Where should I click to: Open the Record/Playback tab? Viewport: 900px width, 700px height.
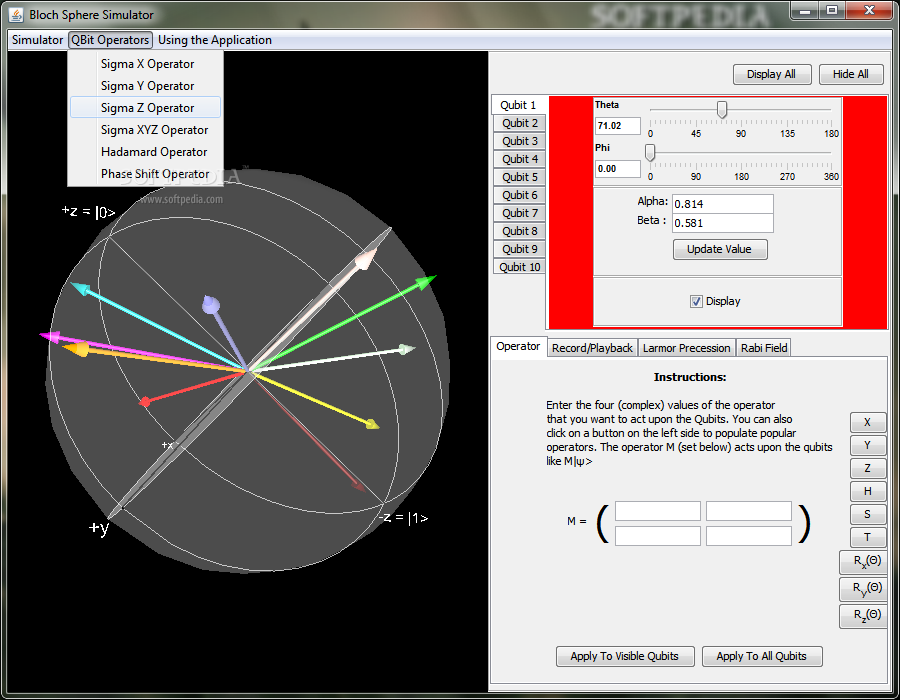pos(592,348)
